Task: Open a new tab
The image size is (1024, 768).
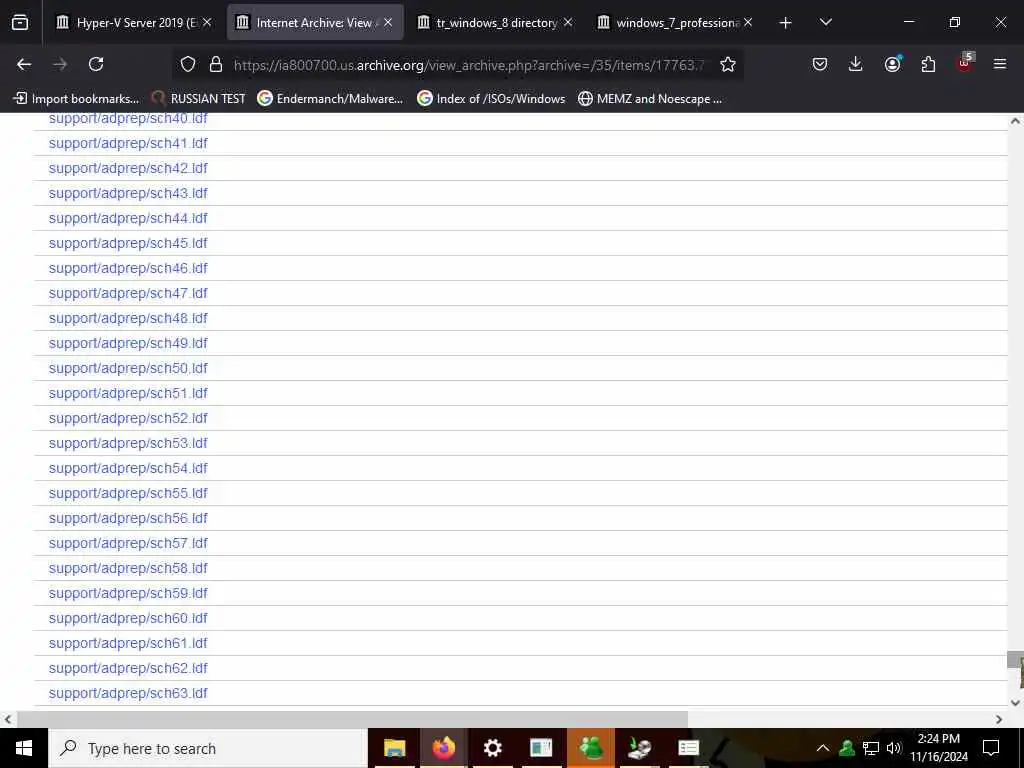Action: 786,23
